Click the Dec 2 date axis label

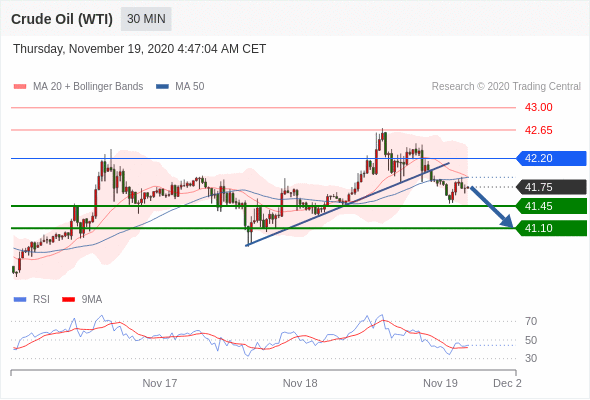pos(507,383)
